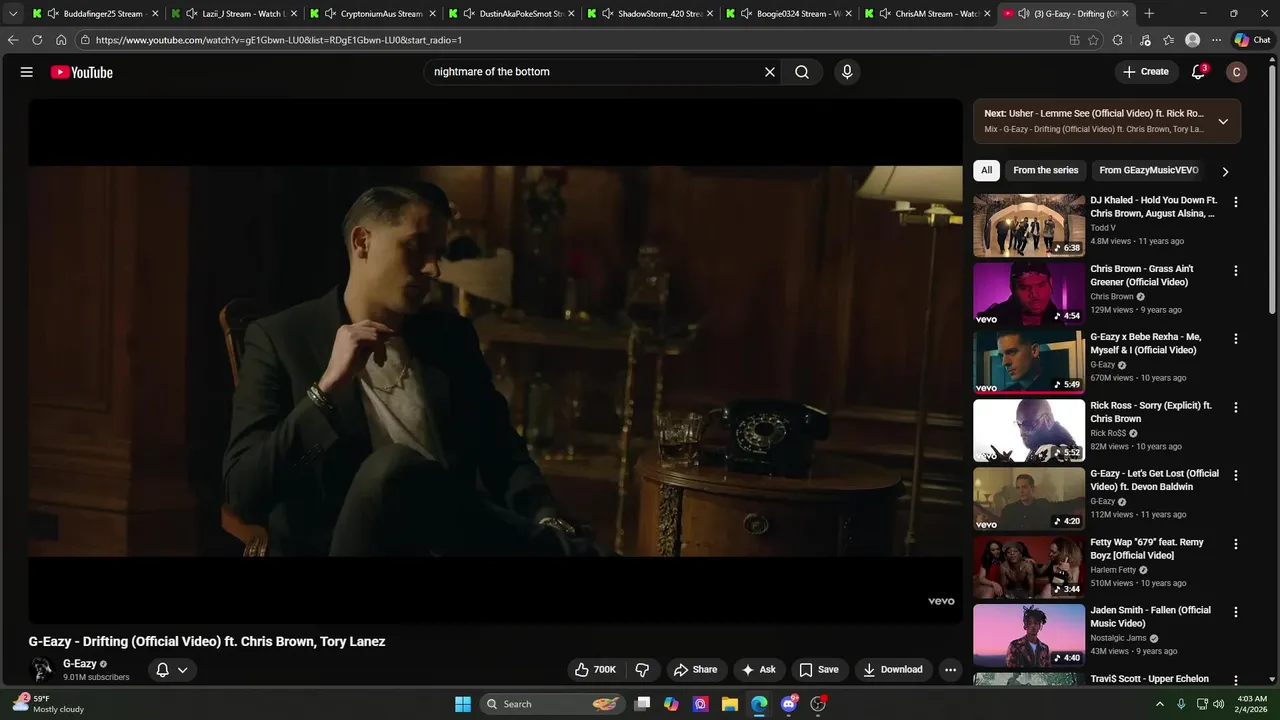Screen dimensions: 1280x720
Task: Open Jaden Smith Fallen thumbnail
Action: click(x=1029, y=635)
